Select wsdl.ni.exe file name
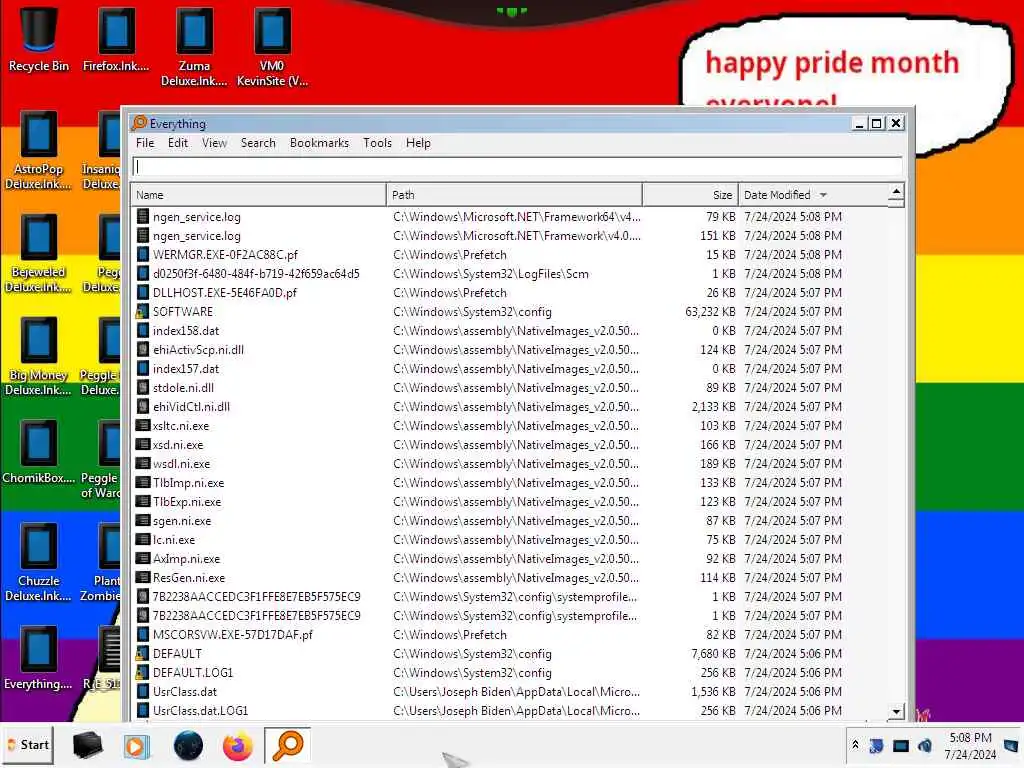 coord(182,464)
